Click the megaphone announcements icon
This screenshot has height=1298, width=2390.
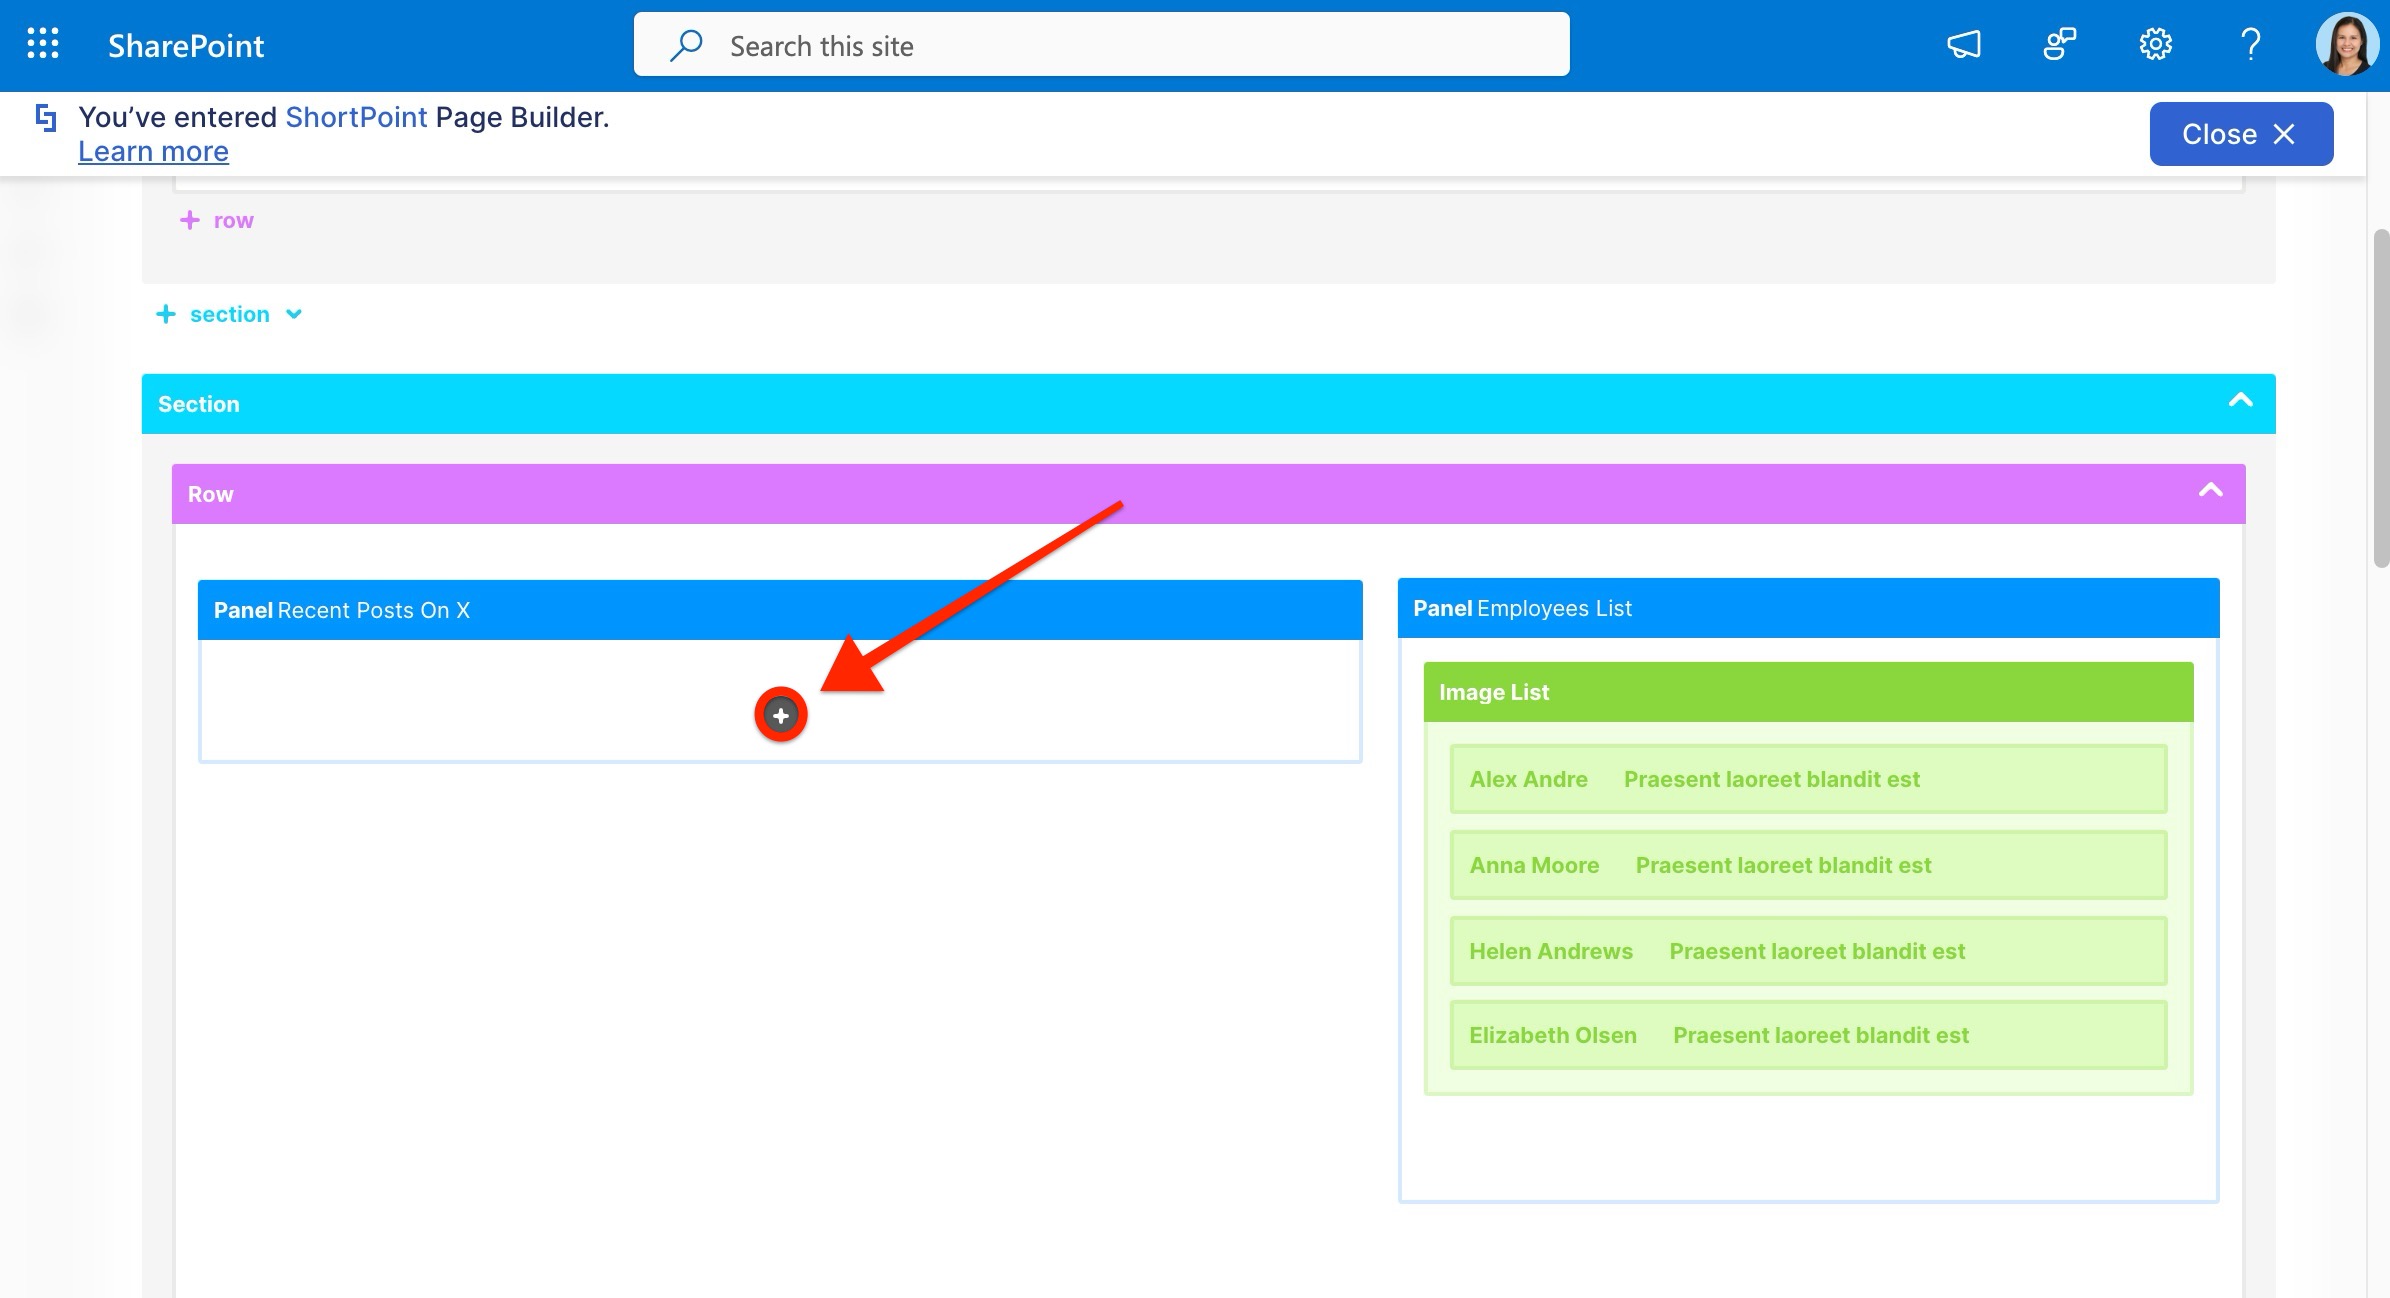click(x=1963, y=44)
